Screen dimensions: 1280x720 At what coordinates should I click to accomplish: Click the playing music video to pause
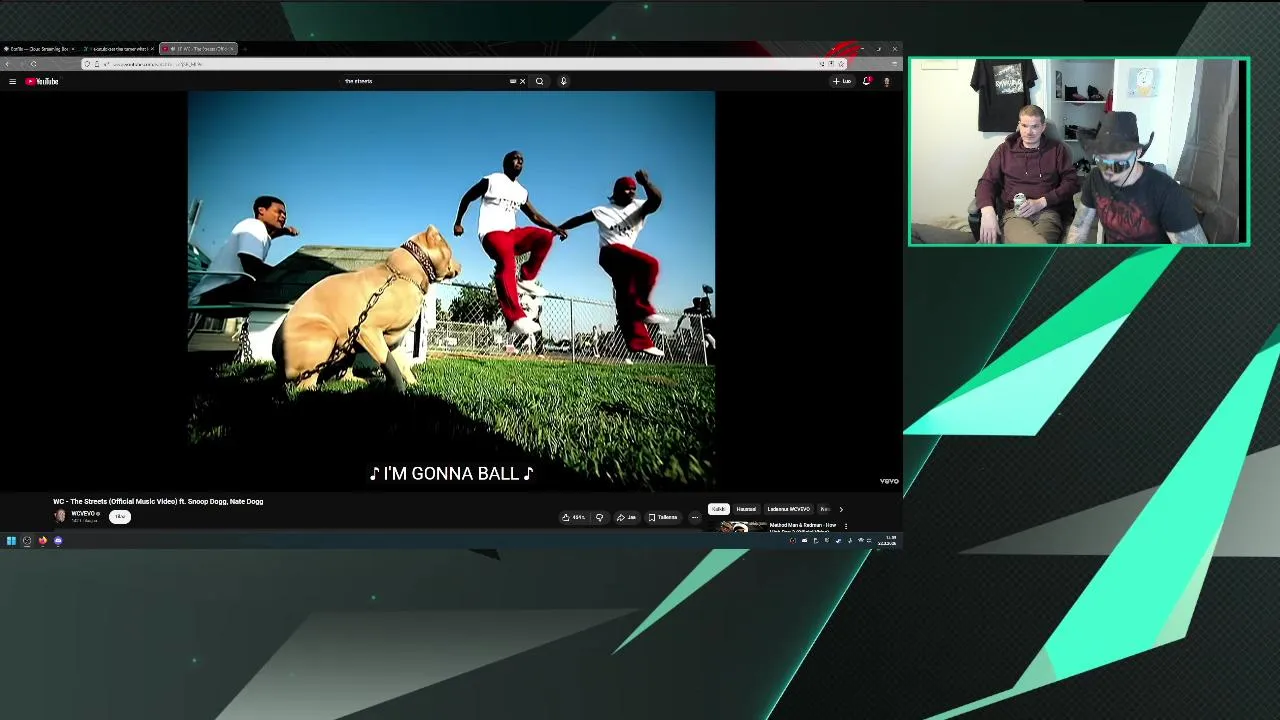pyautogui.click(x=451, y=290)
